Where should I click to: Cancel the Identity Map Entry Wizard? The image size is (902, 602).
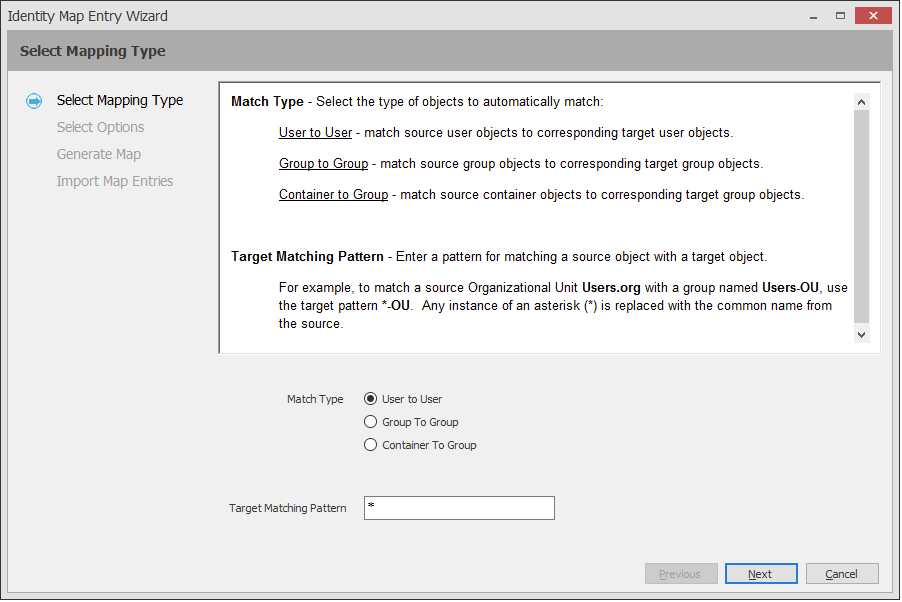(841, 574)
